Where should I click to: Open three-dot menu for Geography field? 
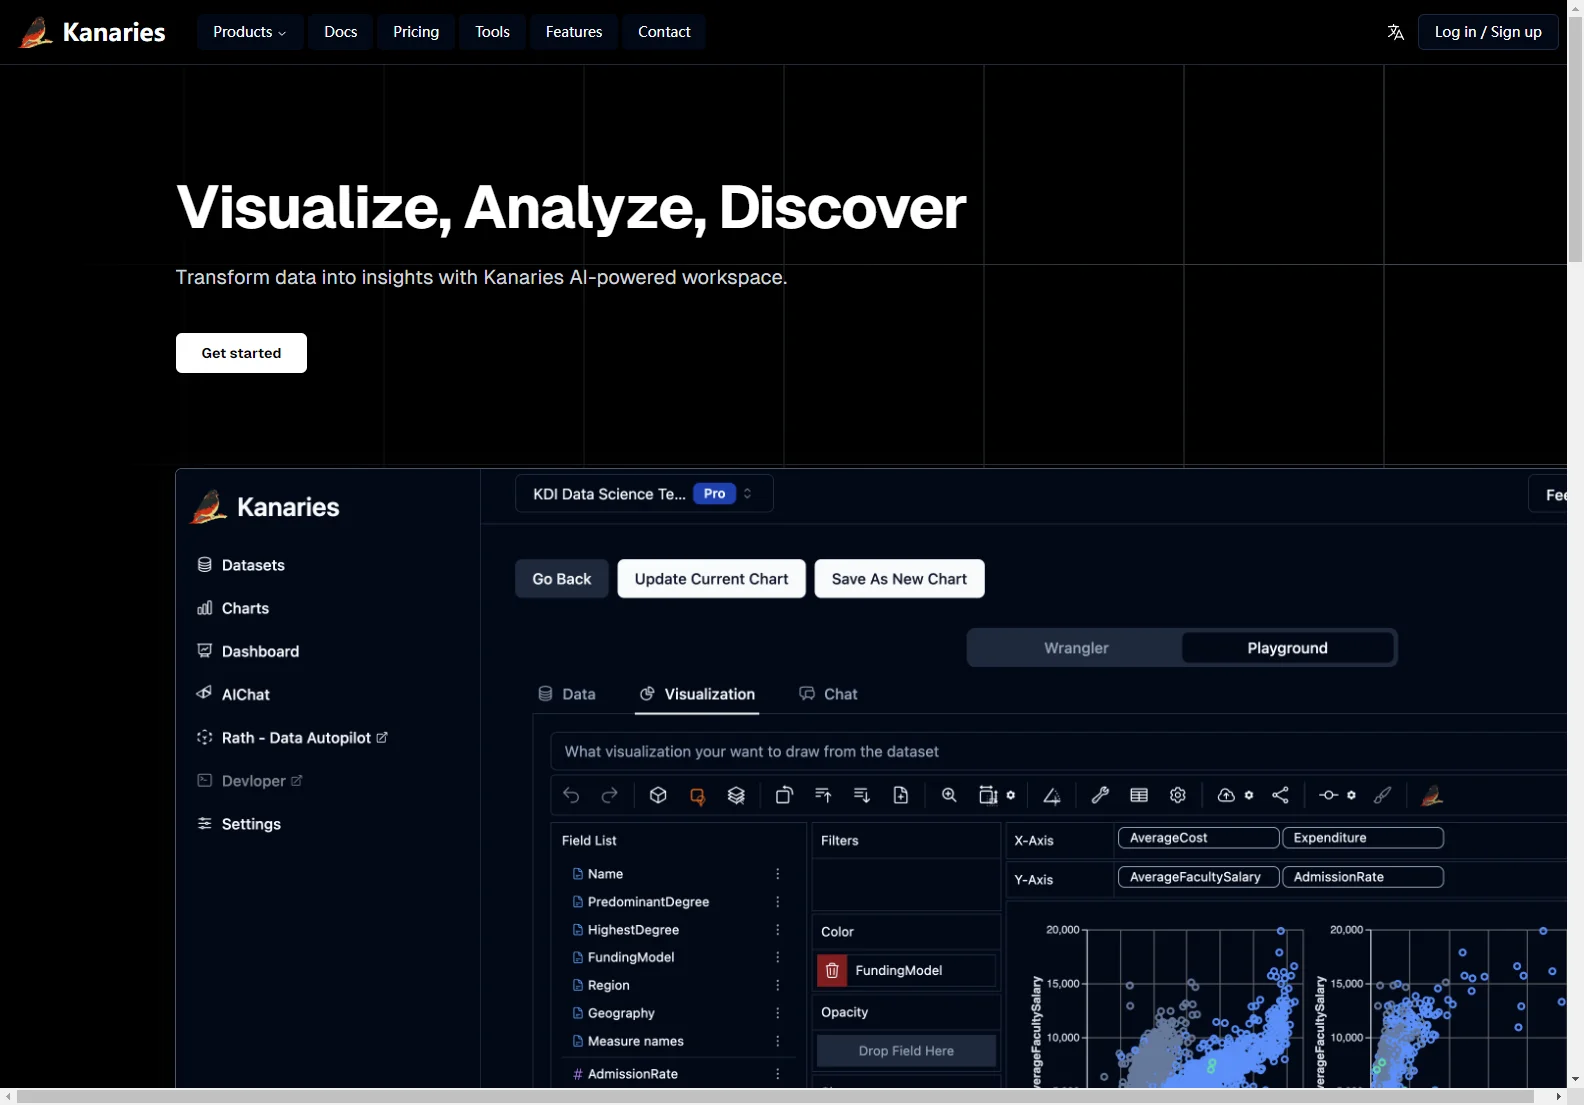778,1013
